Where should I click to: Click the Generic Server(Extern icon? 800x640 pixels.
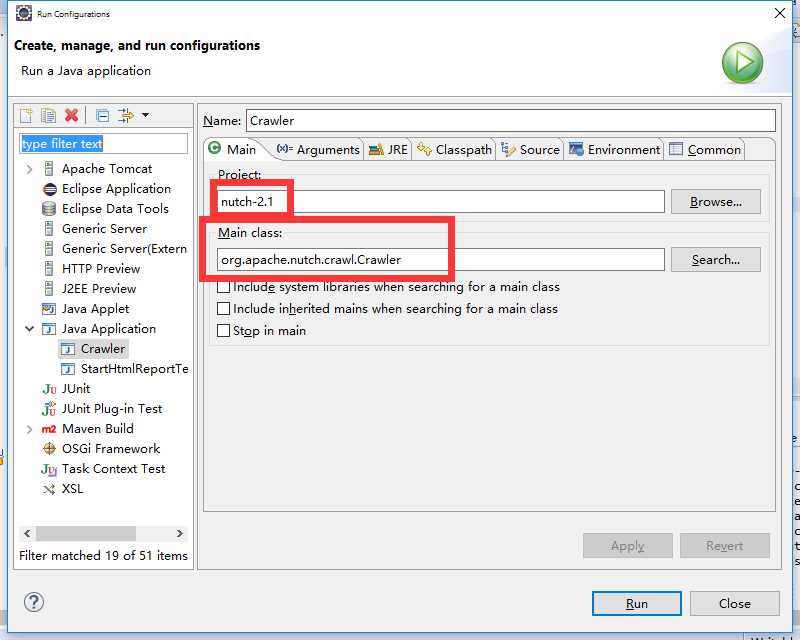coord(49,249)
